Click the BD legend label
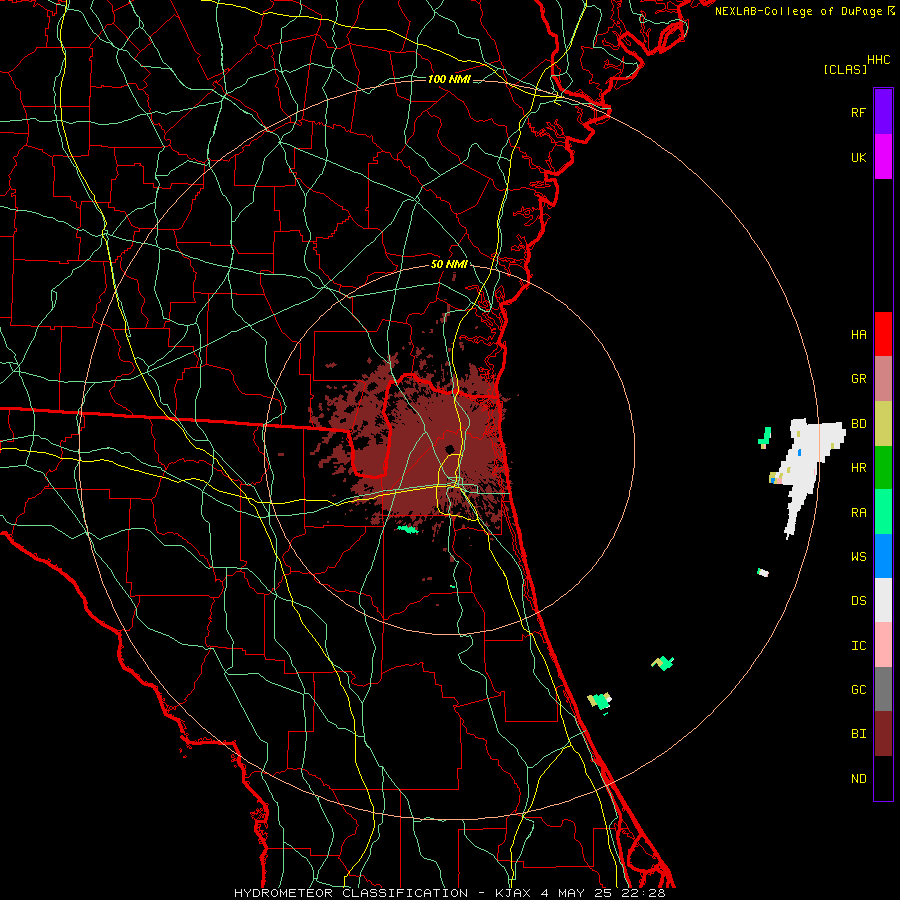900x900 pixels. pos(858,424)
